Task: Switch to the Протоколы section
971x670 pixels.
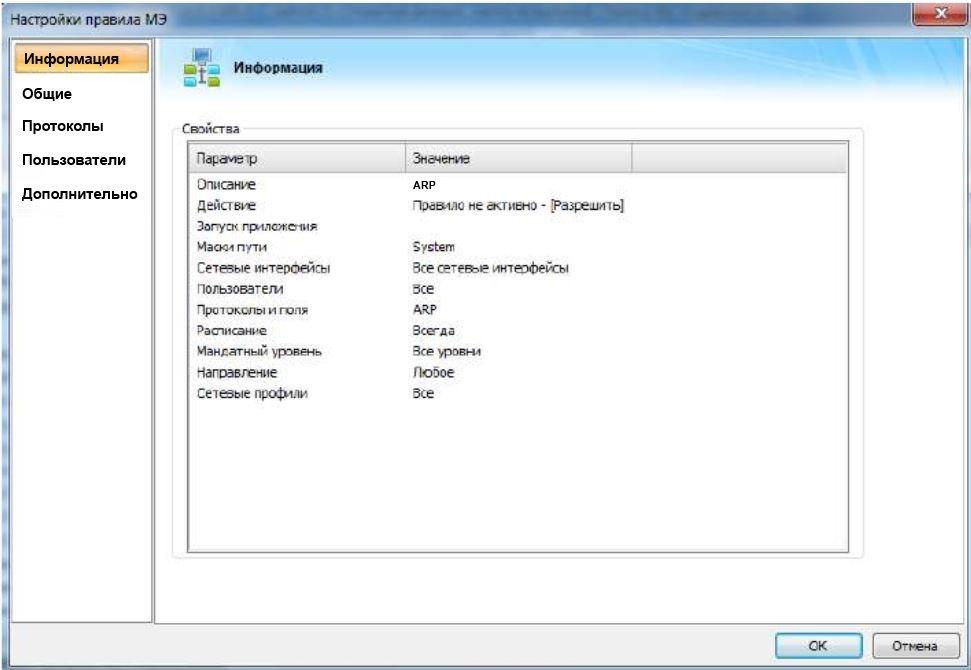Action: (x=63, y=126)
